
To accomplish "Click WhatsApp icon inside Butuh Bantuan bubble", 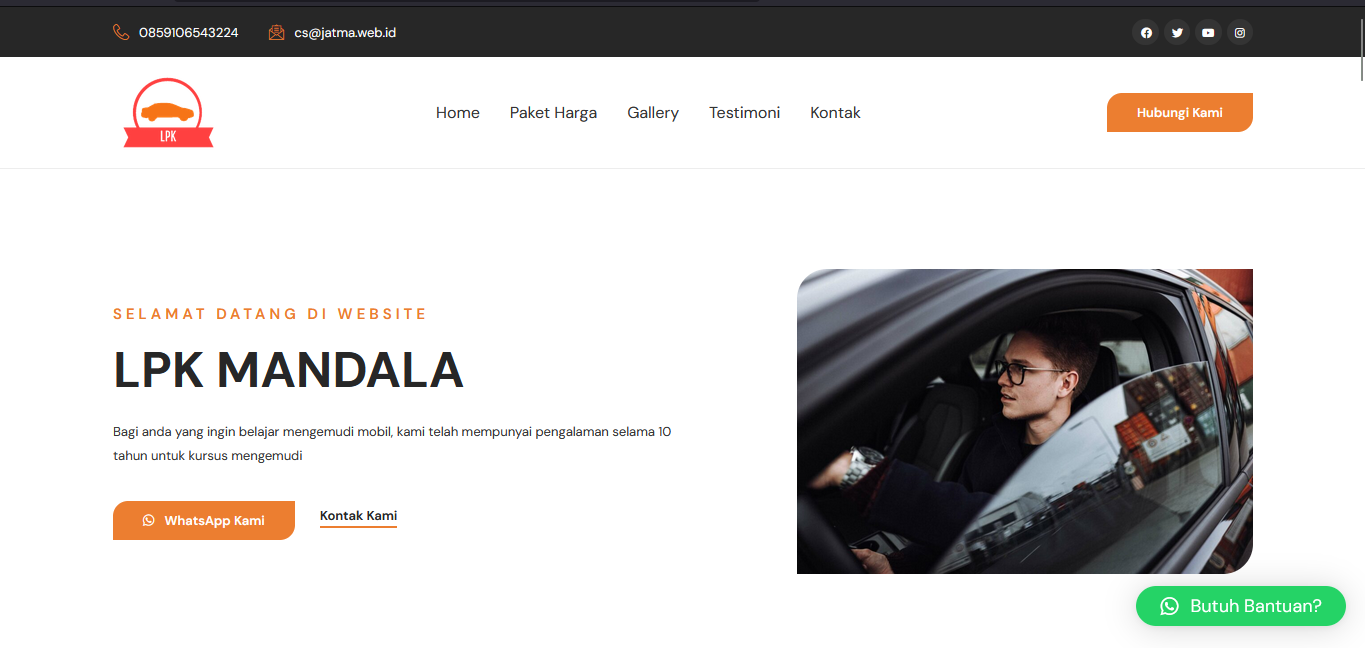I will coord(1169,606).
